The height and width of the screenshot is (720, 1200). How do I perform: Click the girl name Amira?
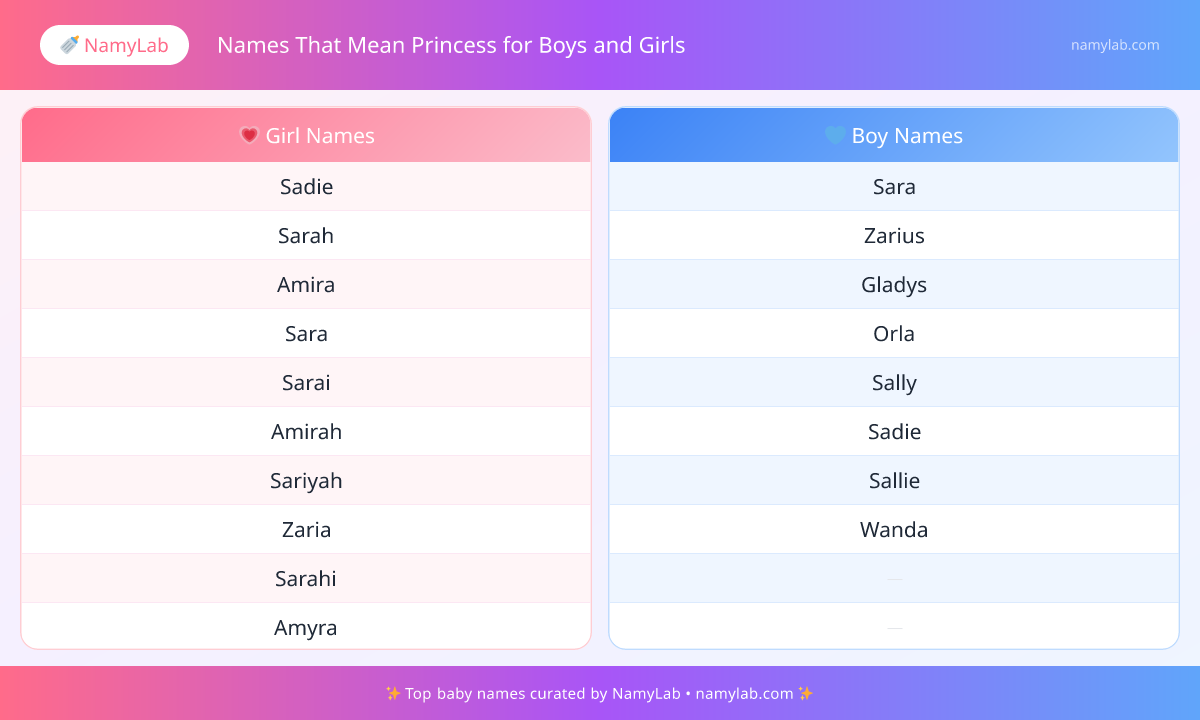coord(306,285)
